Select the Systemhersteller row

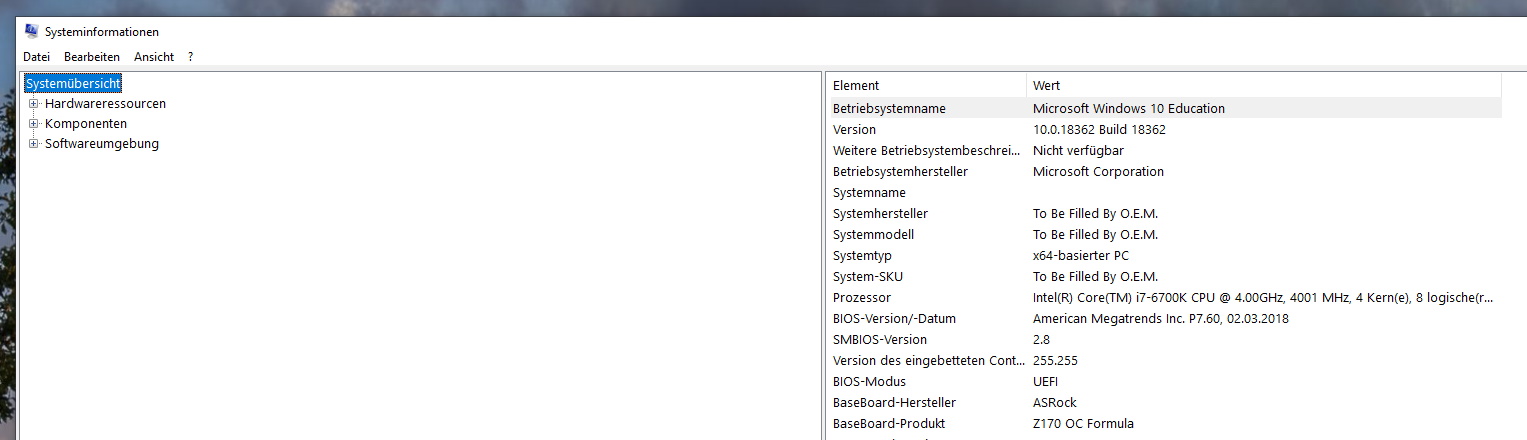1165,213
